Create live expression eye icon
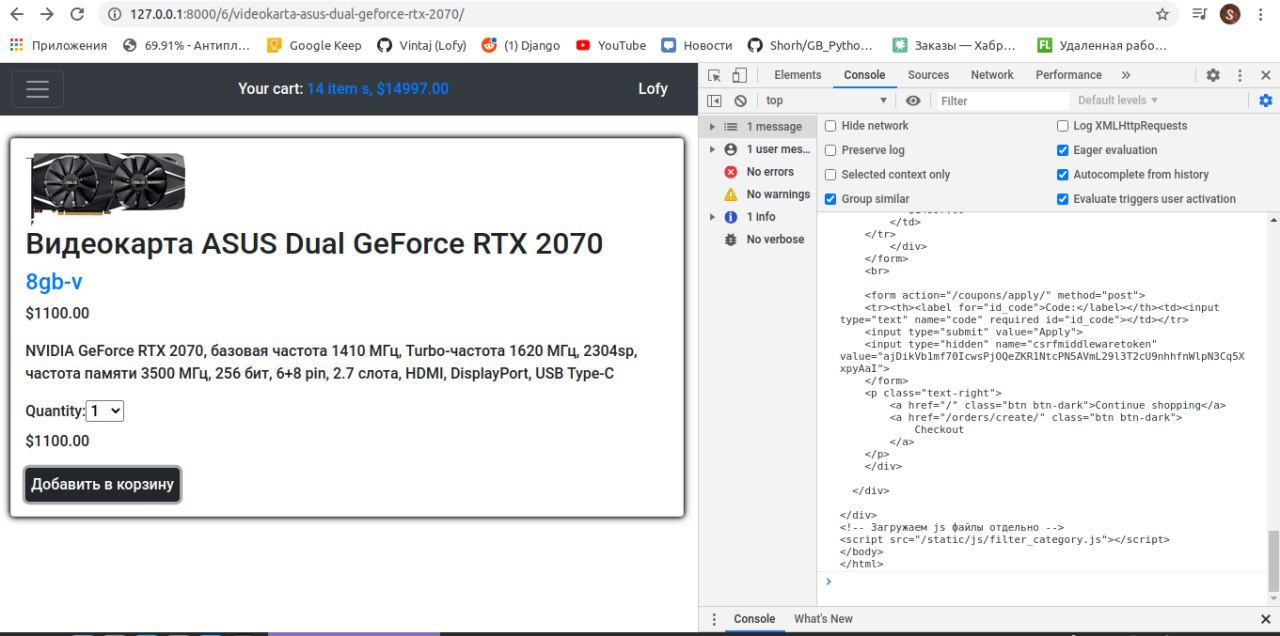 click(x=913, y=101)
